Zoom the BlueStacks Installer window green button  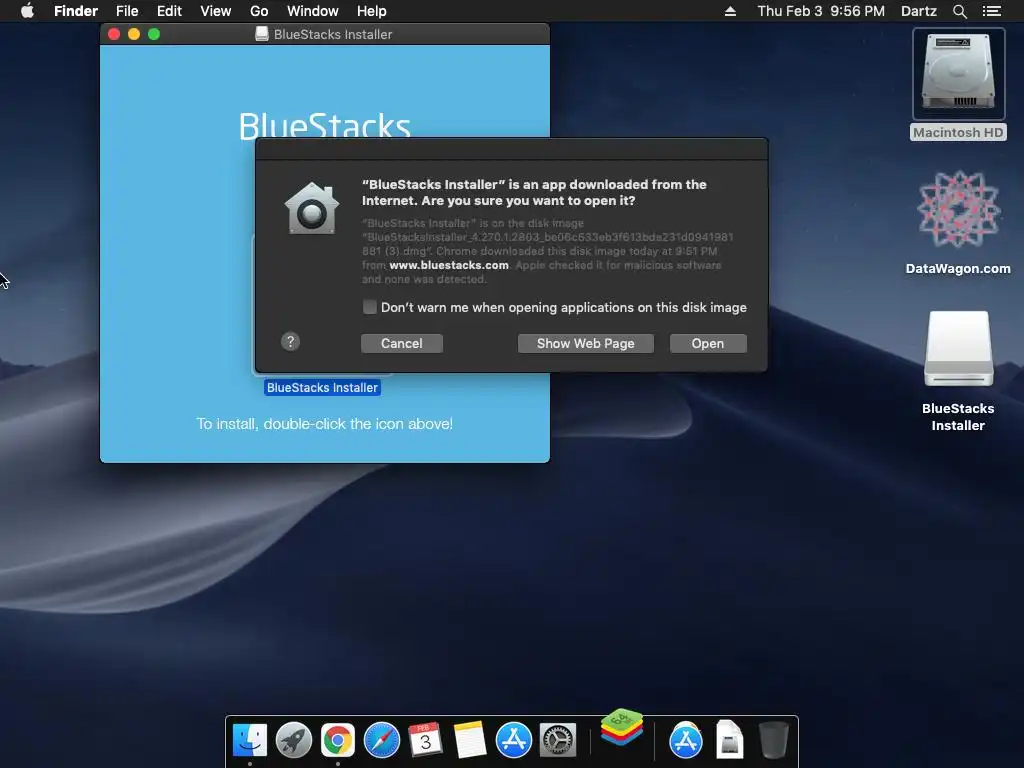tap(154, 34)
